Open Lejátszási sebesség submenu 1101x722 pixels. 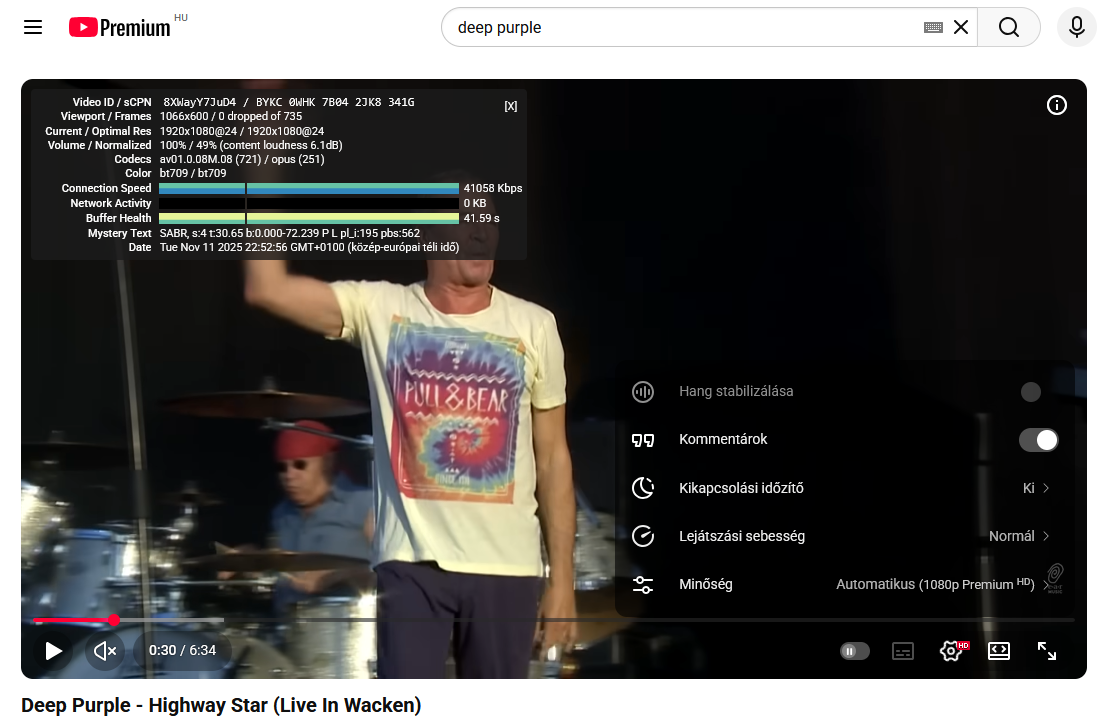click(x=844, y=536)
